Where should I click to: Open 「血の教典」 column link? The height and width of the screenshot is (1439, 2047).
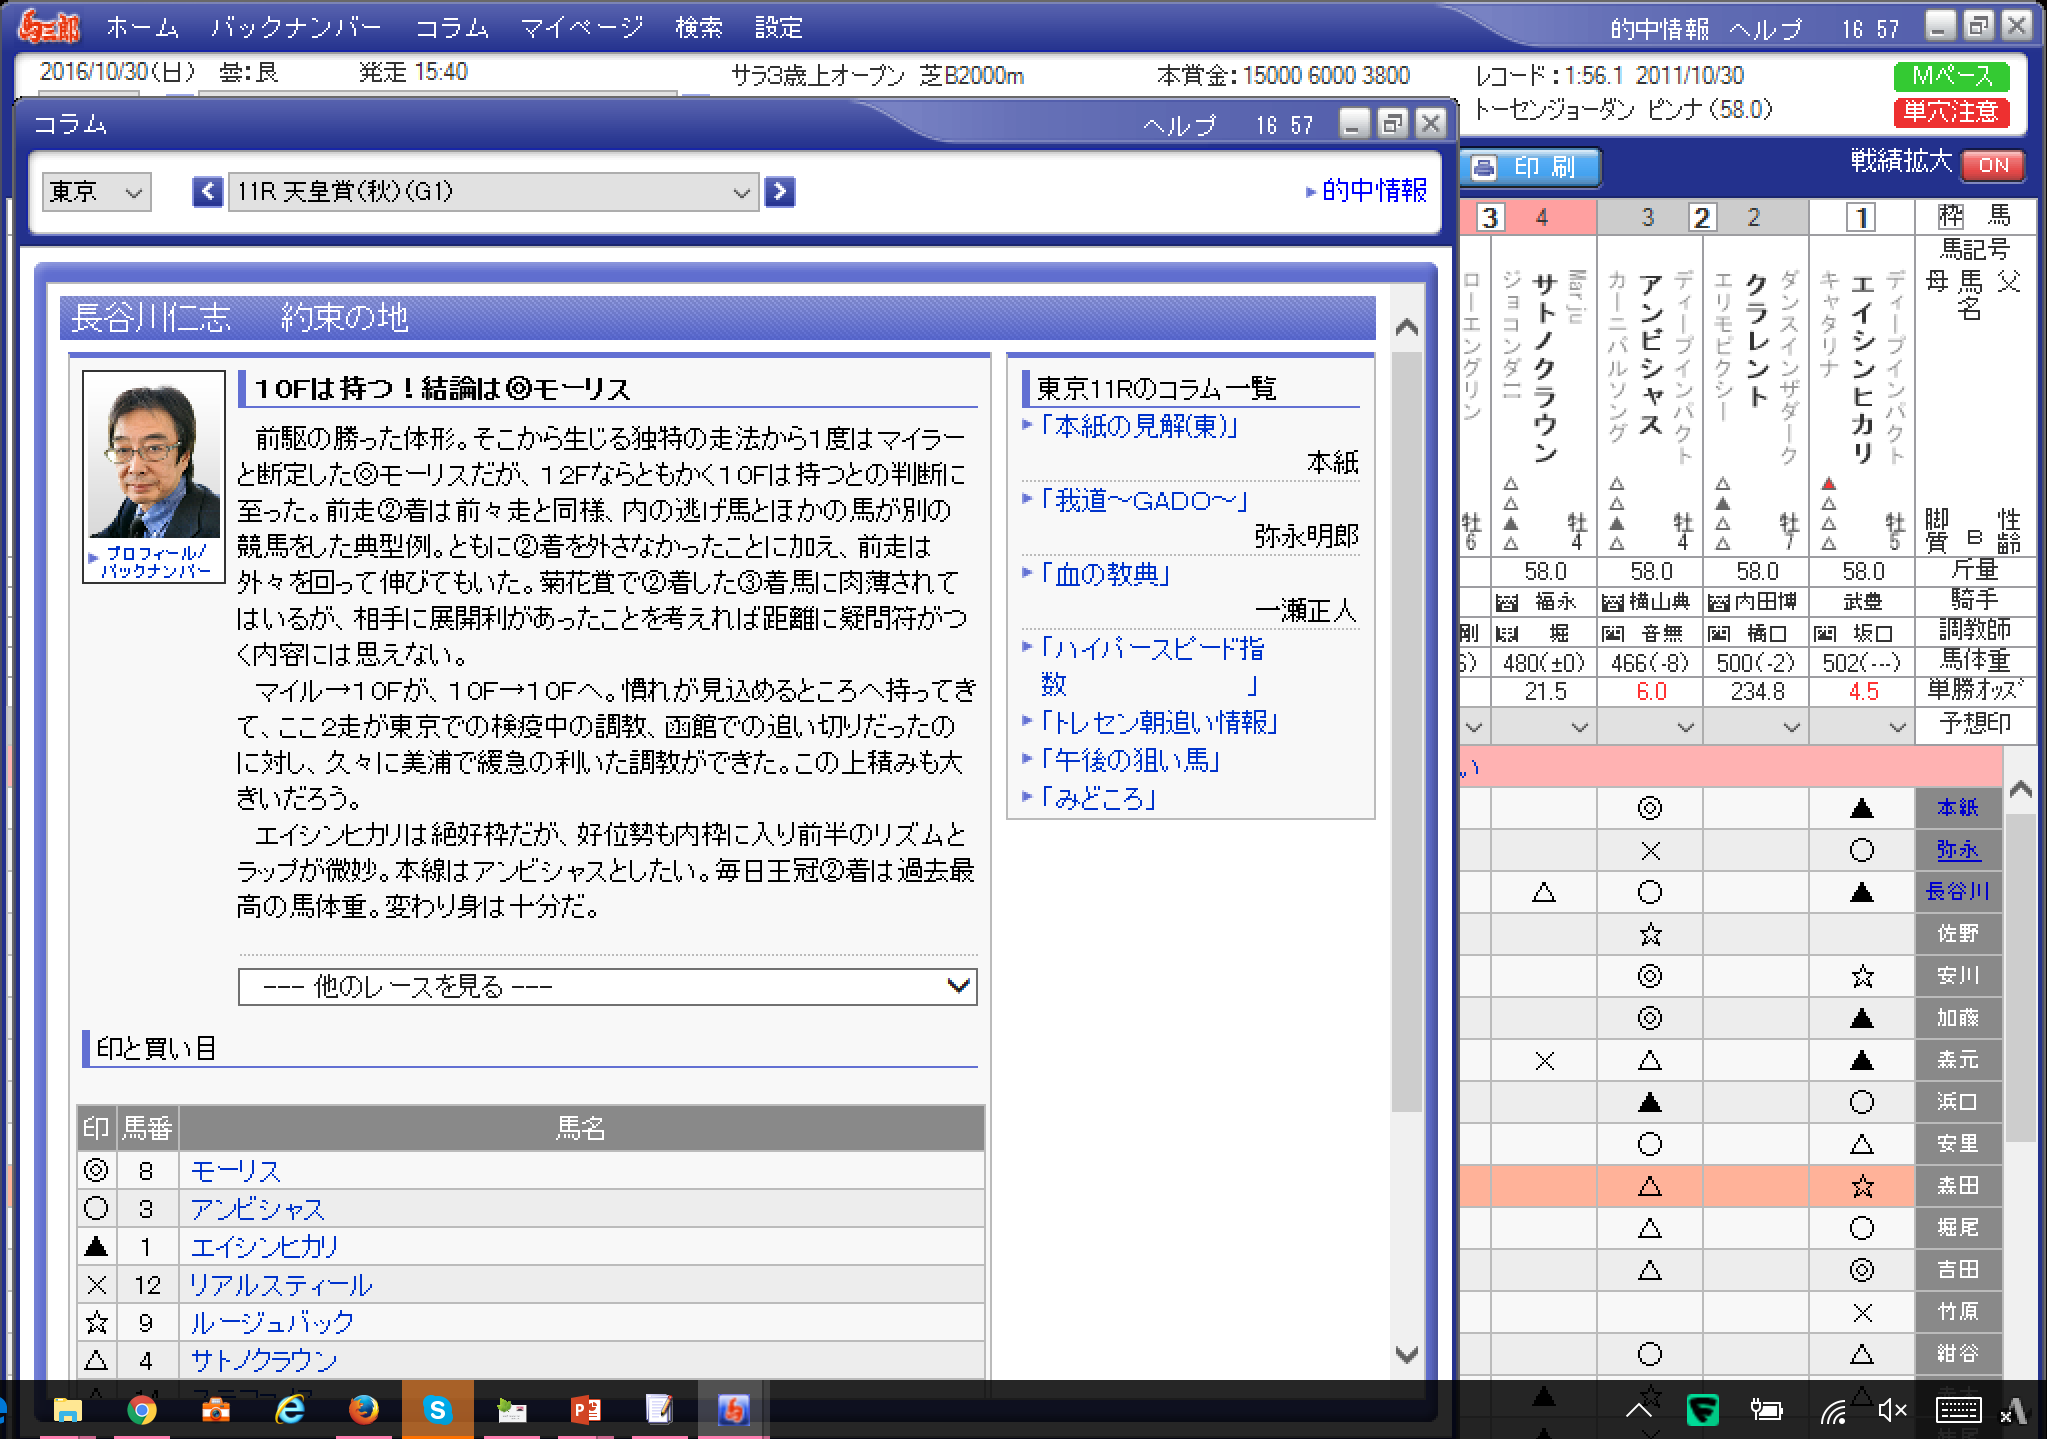1104,575
